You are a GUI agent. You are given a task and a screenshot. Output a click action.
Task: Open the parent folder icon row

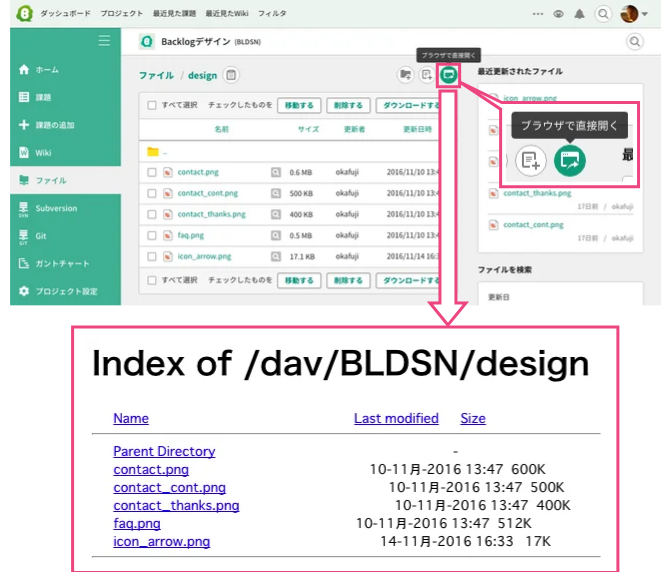point(153,152)
